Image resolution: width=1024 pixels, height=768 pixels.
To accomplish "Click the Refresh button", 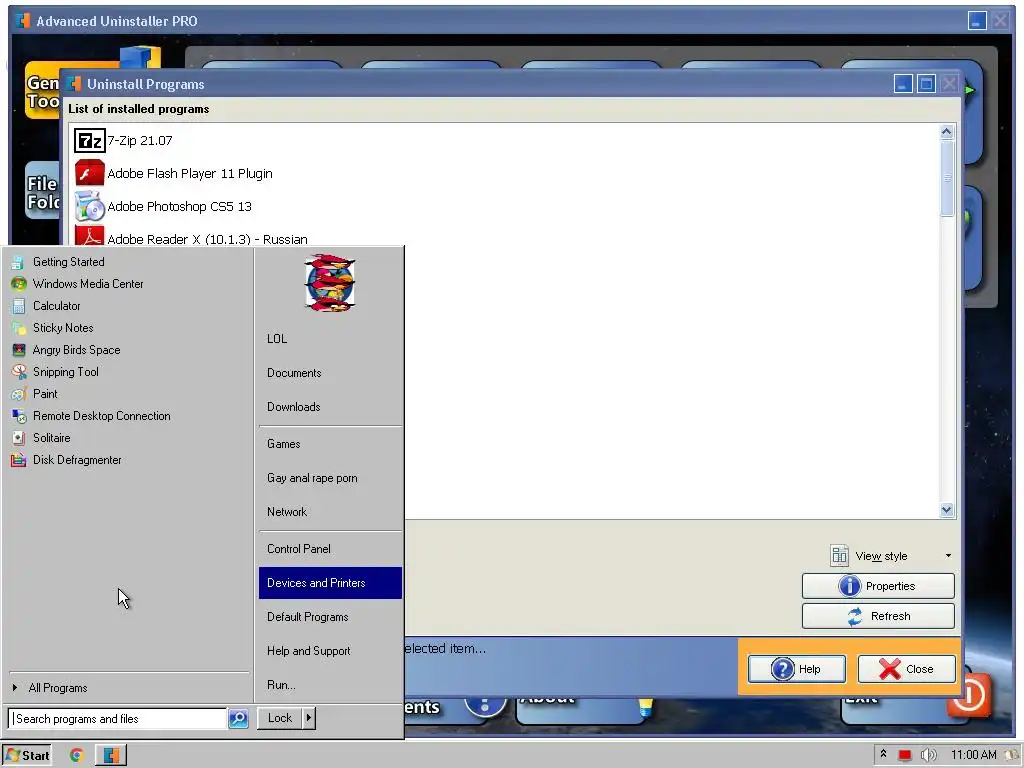I will [x=878, y=616].
